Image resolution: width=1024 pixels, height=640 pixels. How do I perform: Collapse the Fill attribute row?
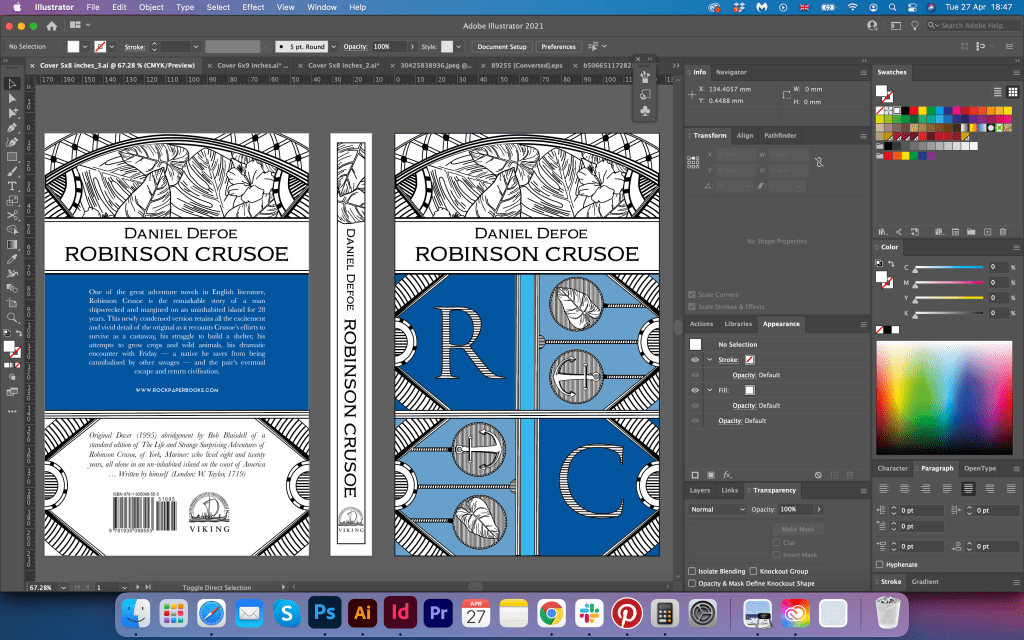(709, 390)
